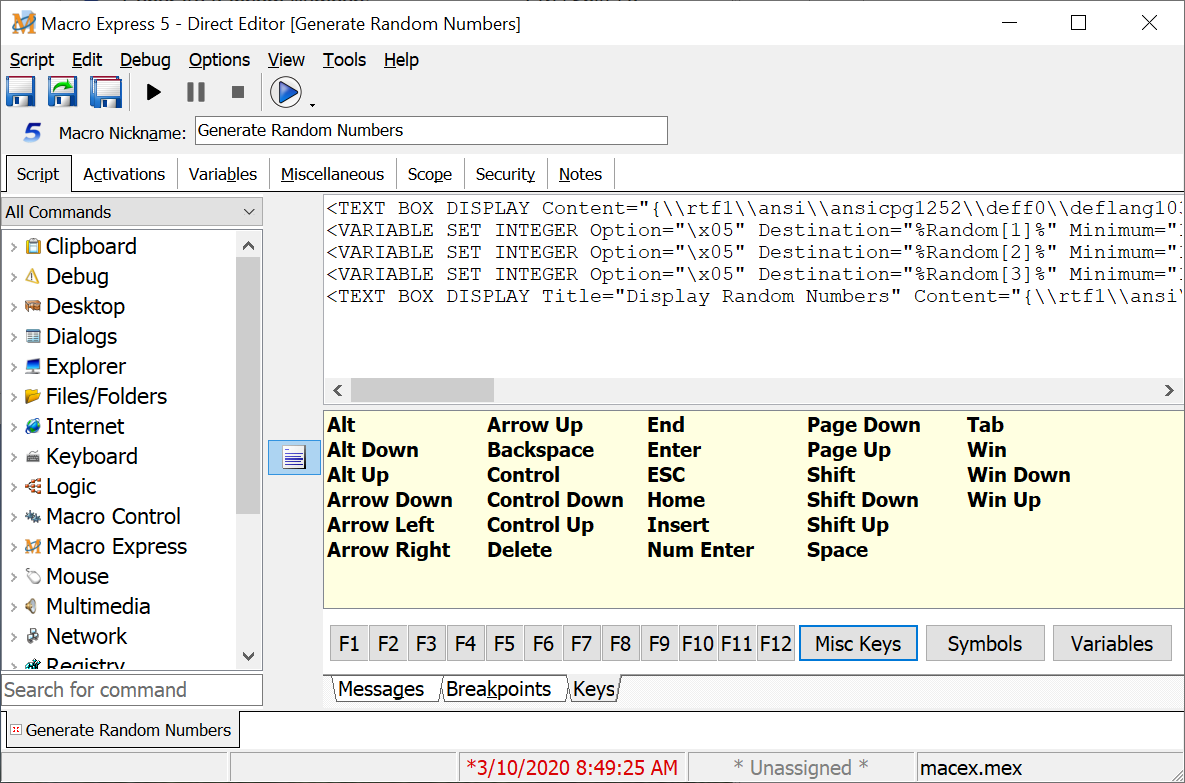
Task: Run macro with blue circular play icon
Action: (286, 92)
